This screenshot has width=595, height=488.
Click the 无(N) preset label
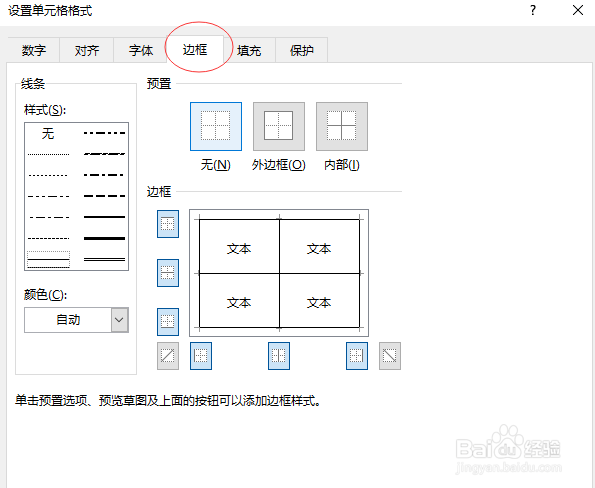click(x=216, y=165)
